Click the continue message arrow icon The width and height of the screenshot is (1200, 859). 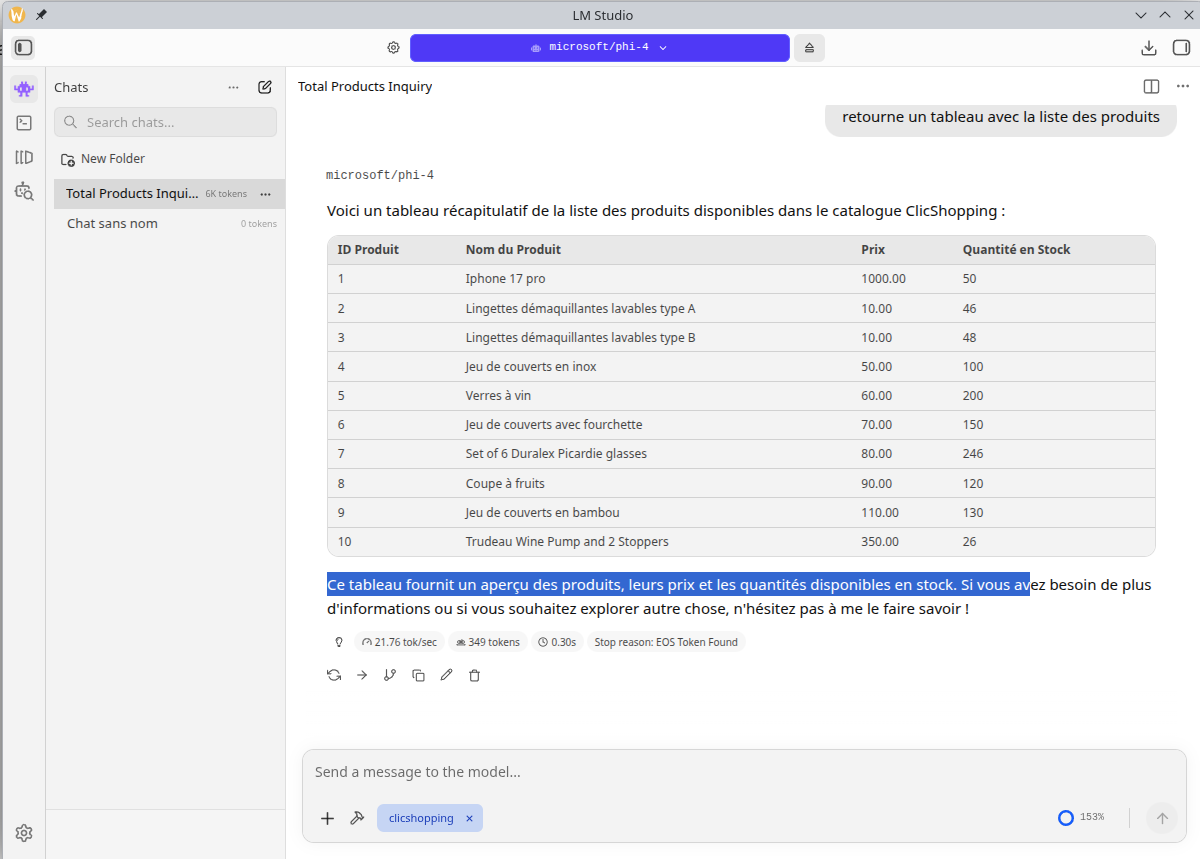pyautogui.click(x=362, y=675)
